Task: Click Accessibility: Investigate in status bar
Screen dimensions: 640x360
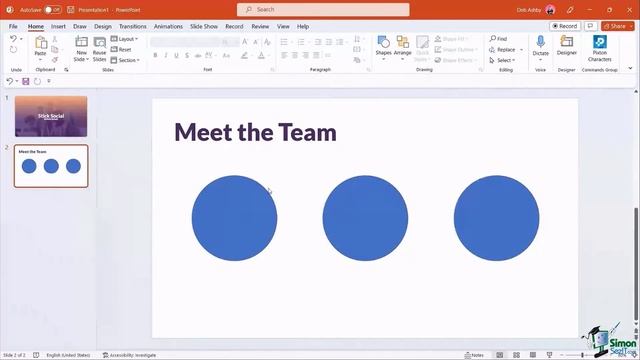Action: [129, 355]
